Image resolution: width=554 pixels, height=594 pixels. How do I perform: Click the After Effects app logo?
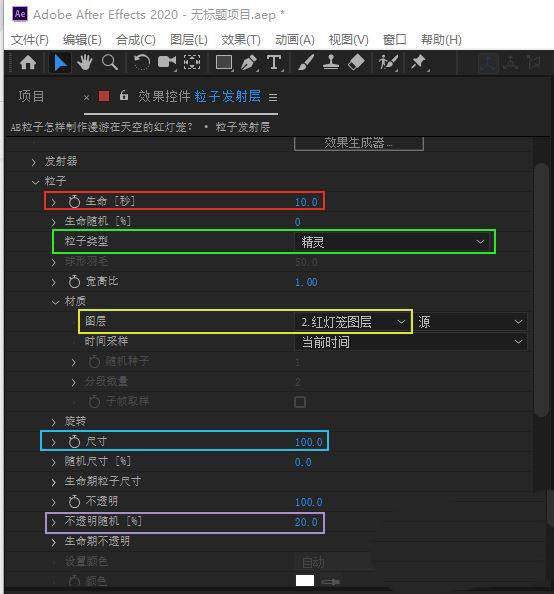20,14
